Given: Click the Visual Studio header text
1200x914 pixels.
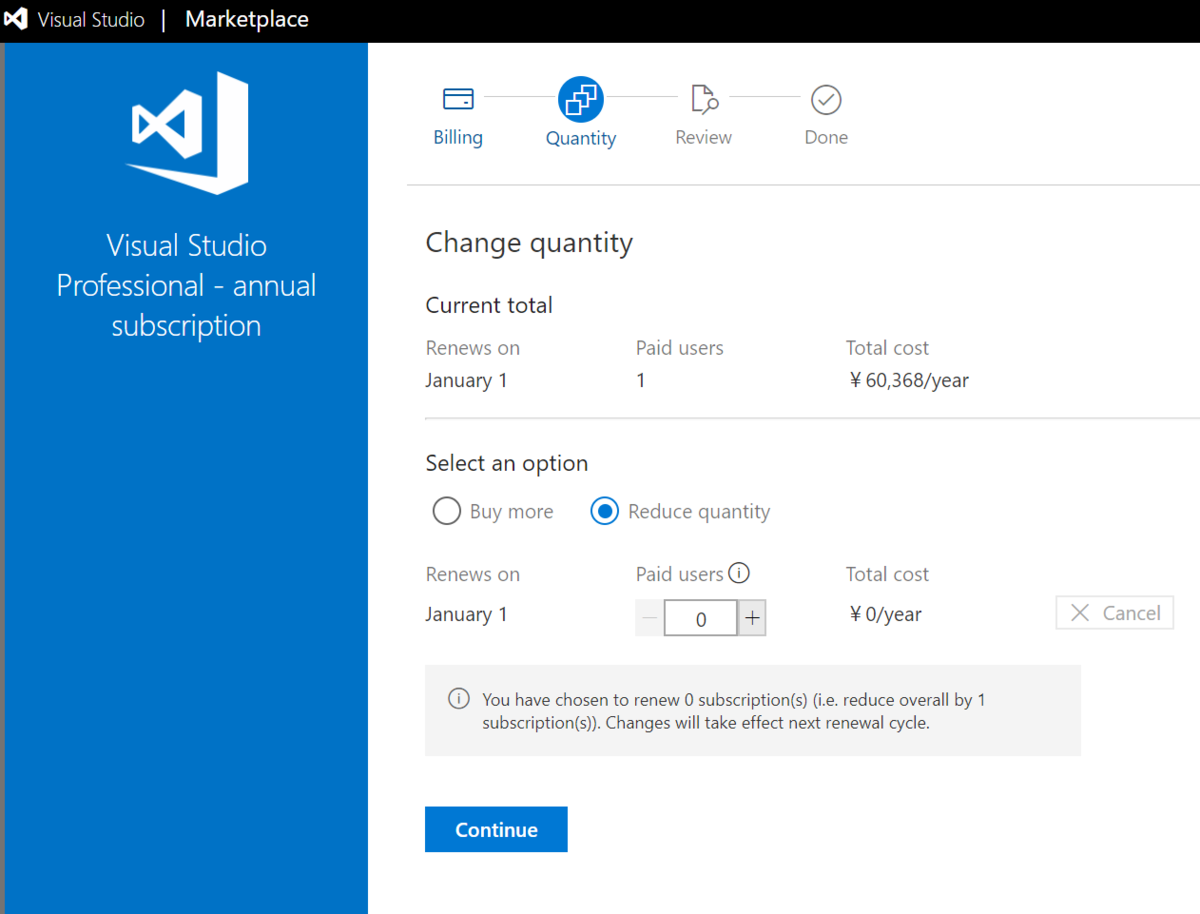Looking at the screenshot, I should point(91,20).
